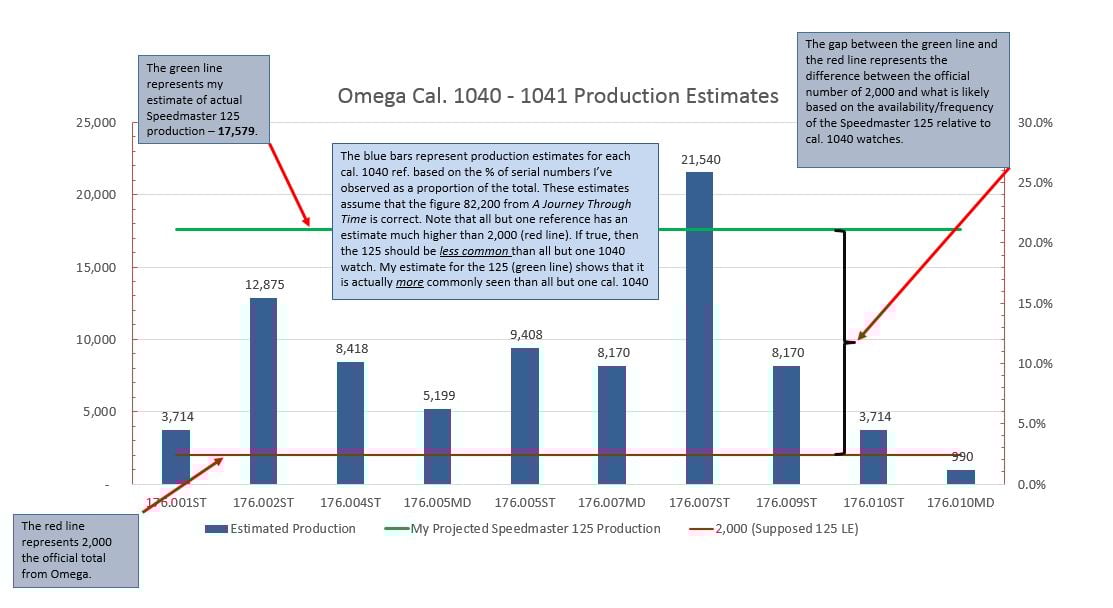The image size is (1113, 608).
Task: Select the gap explanation callout box
Action: coord(903,99)
